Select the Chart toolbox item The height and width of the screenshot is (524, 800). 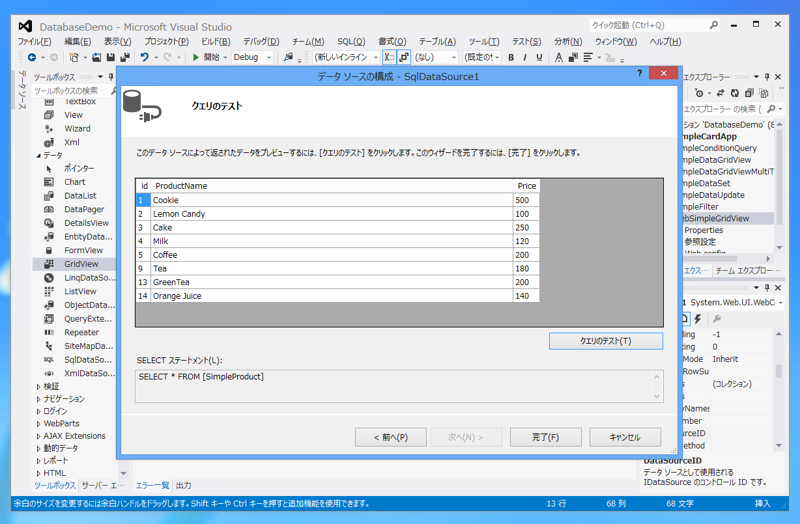pyautogui.click(x=74, y=182)
